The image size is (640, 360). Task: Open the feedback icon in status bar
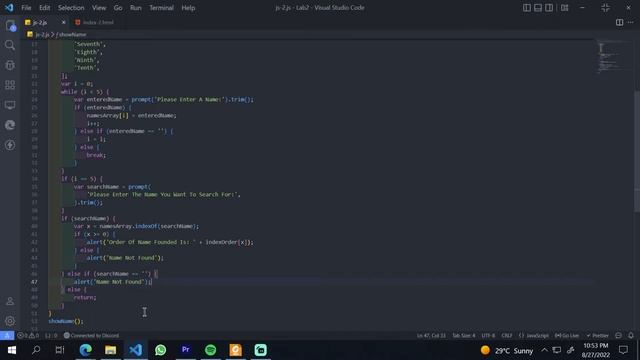(618, 336)
